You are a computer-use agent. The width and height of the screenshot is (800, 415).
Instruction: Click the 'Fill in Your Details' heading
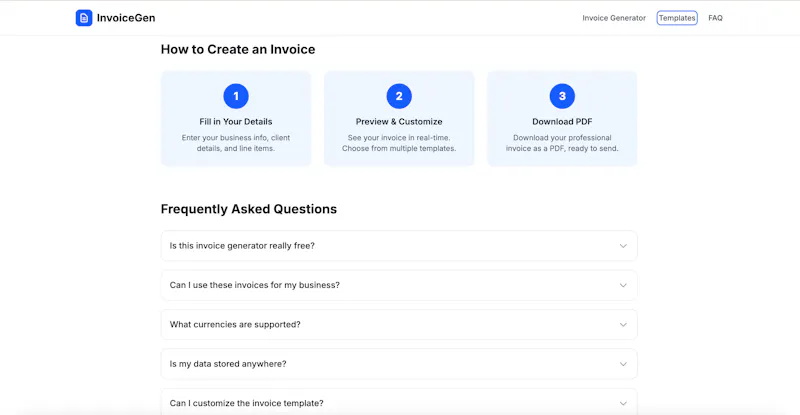click(x=236, y=121)
